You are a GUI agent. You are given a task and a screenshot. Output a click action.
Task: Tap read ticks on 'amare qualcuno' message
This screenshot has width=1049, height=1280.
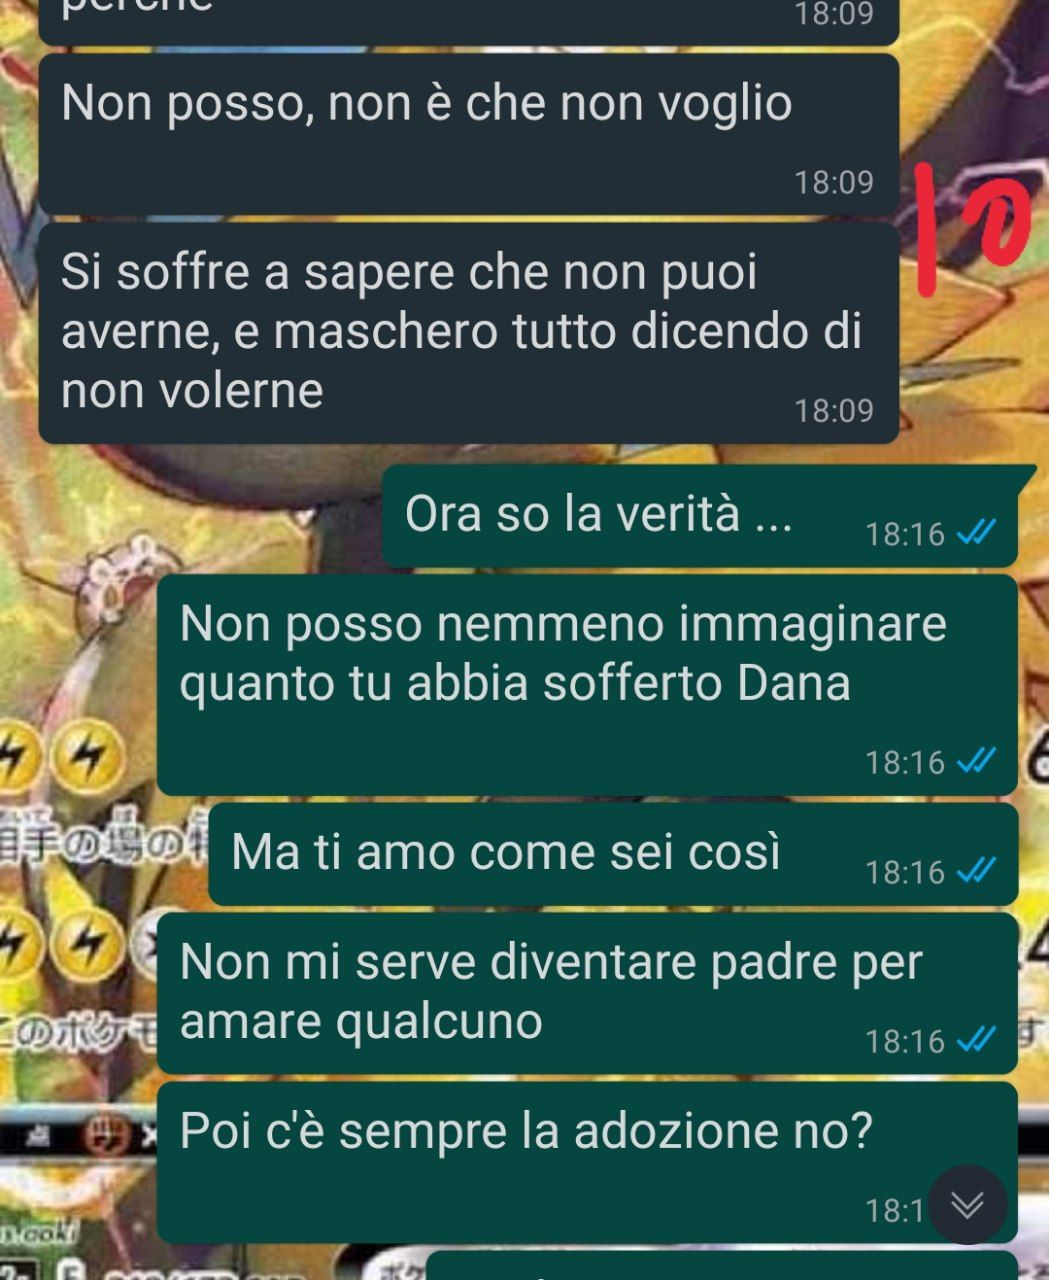(976, 1040)
